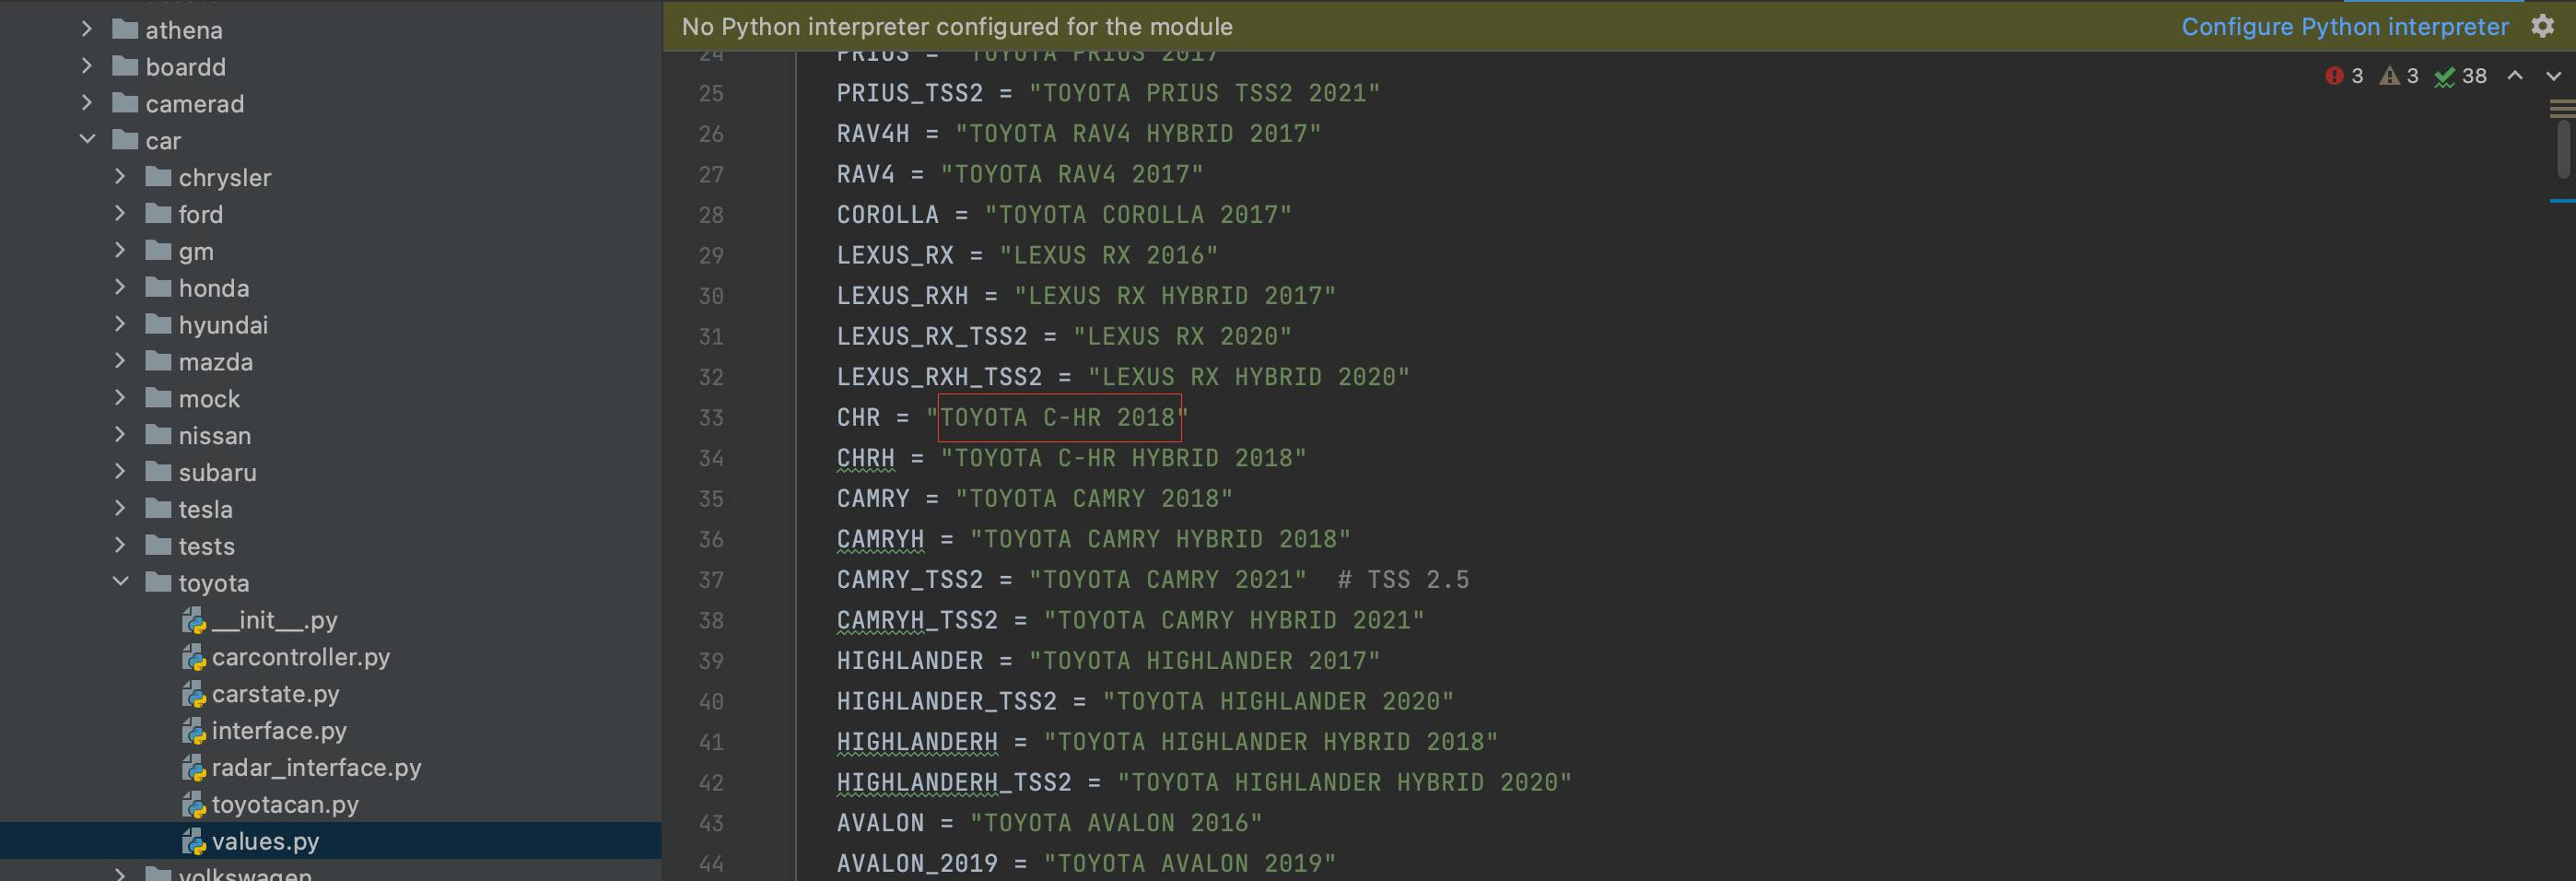
Task: Collapse the toyota folder
Action: [120, 583]
